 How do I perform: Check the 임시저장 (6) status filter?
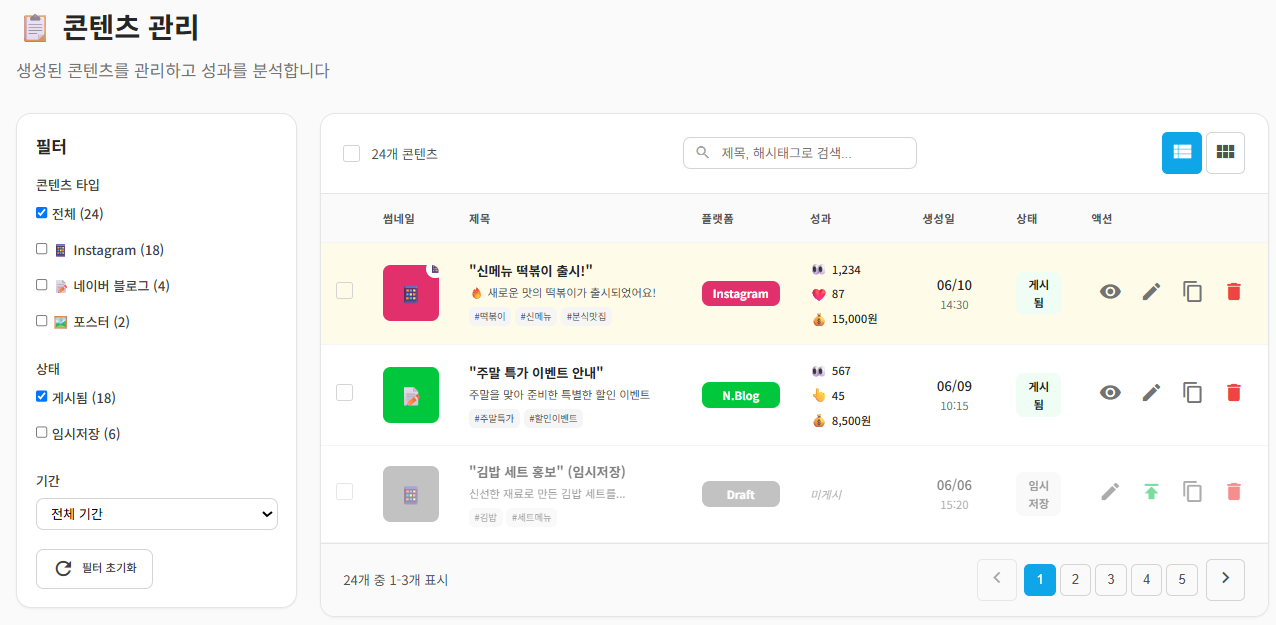coord(42,432)
